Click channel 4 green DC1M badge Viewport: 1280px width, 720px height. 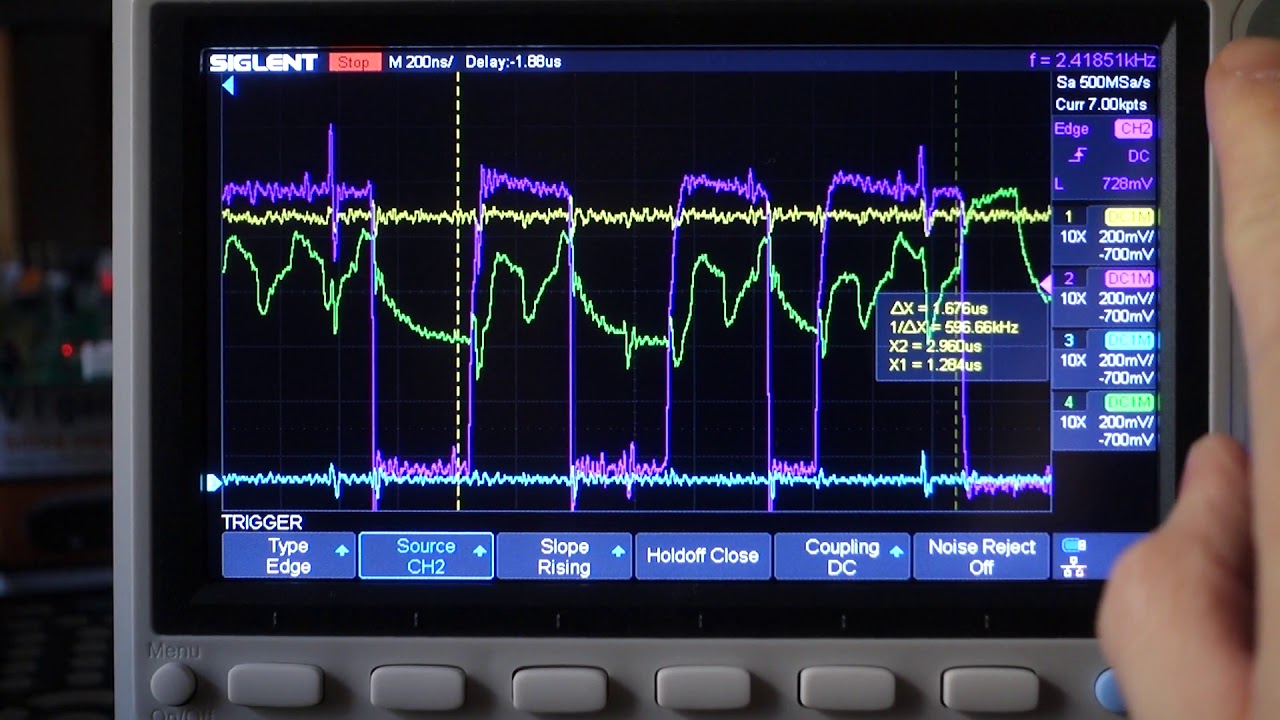pyautogui.click(x=1129, y=403)
